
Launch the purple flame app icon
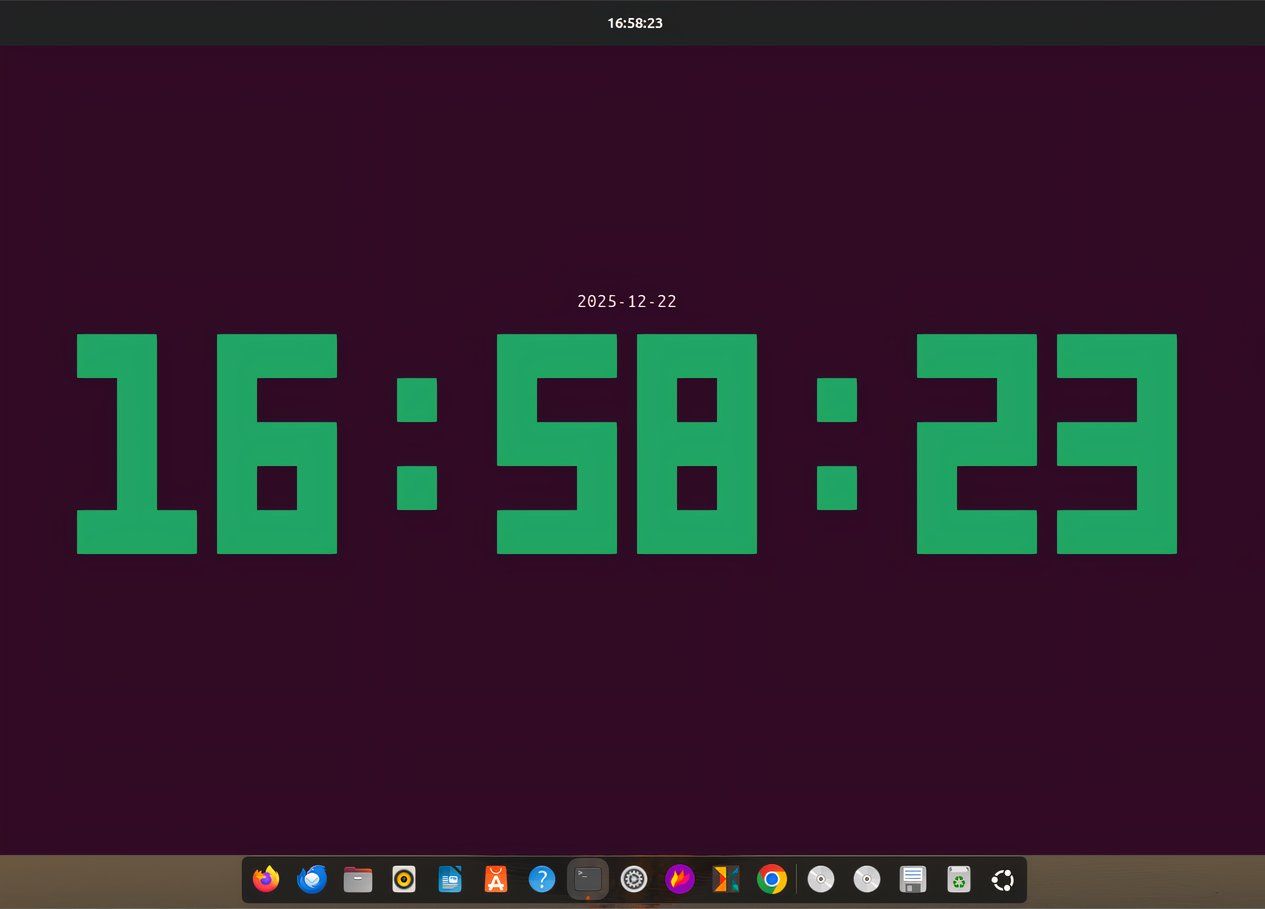click(x=680, y=879)
